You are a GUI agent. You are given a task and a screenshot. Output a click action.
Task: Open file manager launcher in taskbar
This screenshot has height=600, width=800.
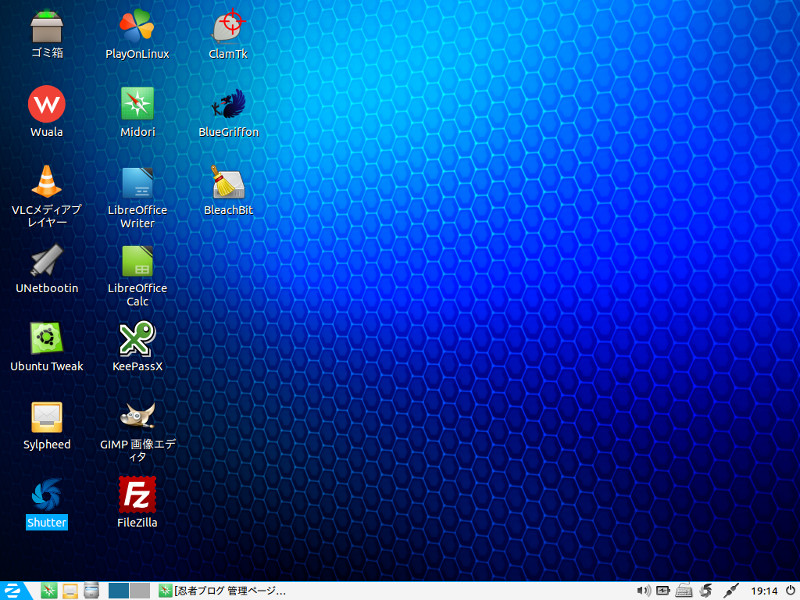coord(91,591)
